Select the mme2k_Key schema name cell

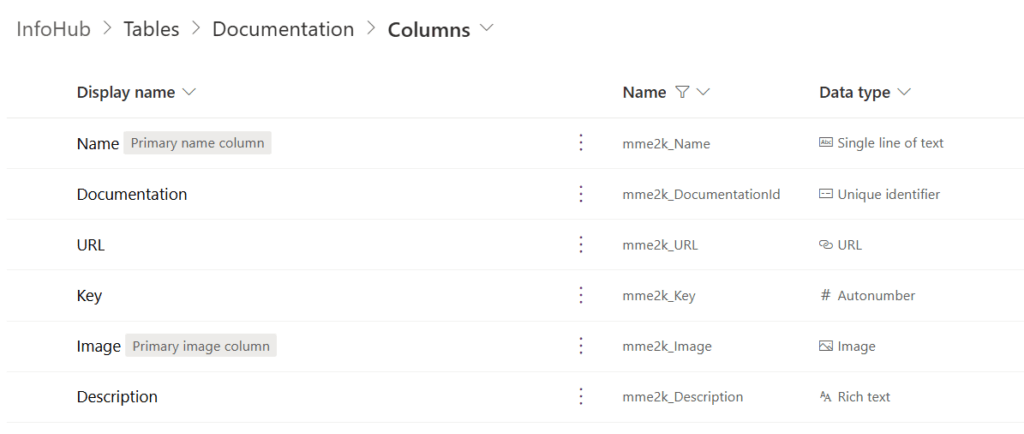(x=658, y=295)
